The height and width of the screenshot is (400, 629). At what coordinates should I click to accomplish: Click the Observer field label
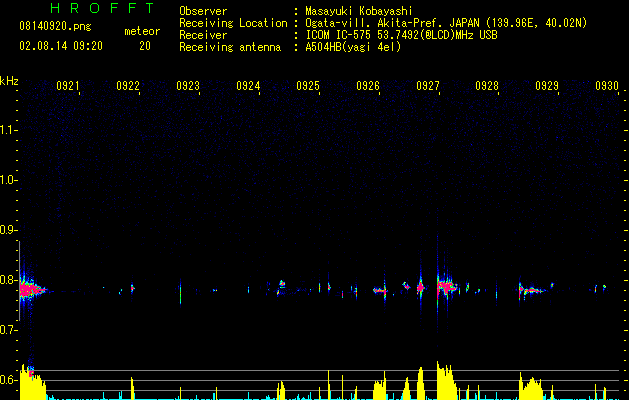point(203,11)
